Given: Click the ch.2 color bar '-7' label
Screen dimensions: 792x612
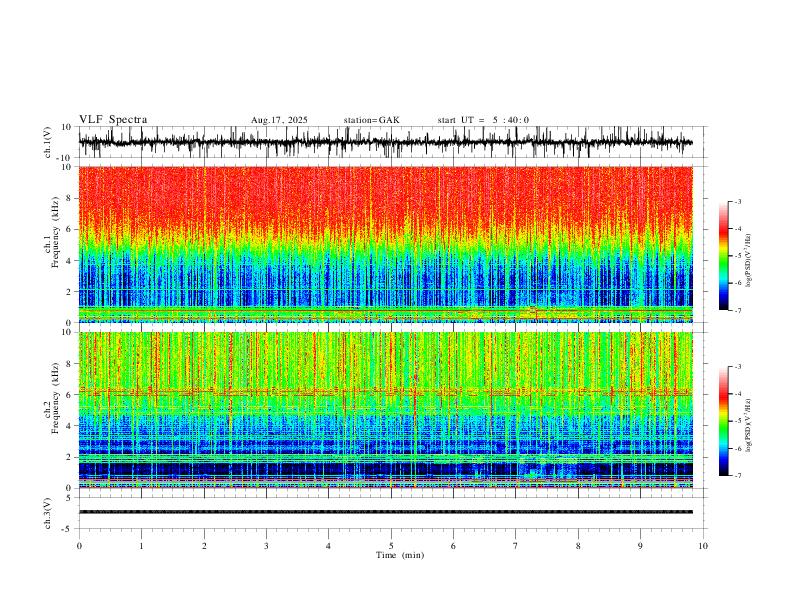Looking at the screenshot, I should (737, 476).
